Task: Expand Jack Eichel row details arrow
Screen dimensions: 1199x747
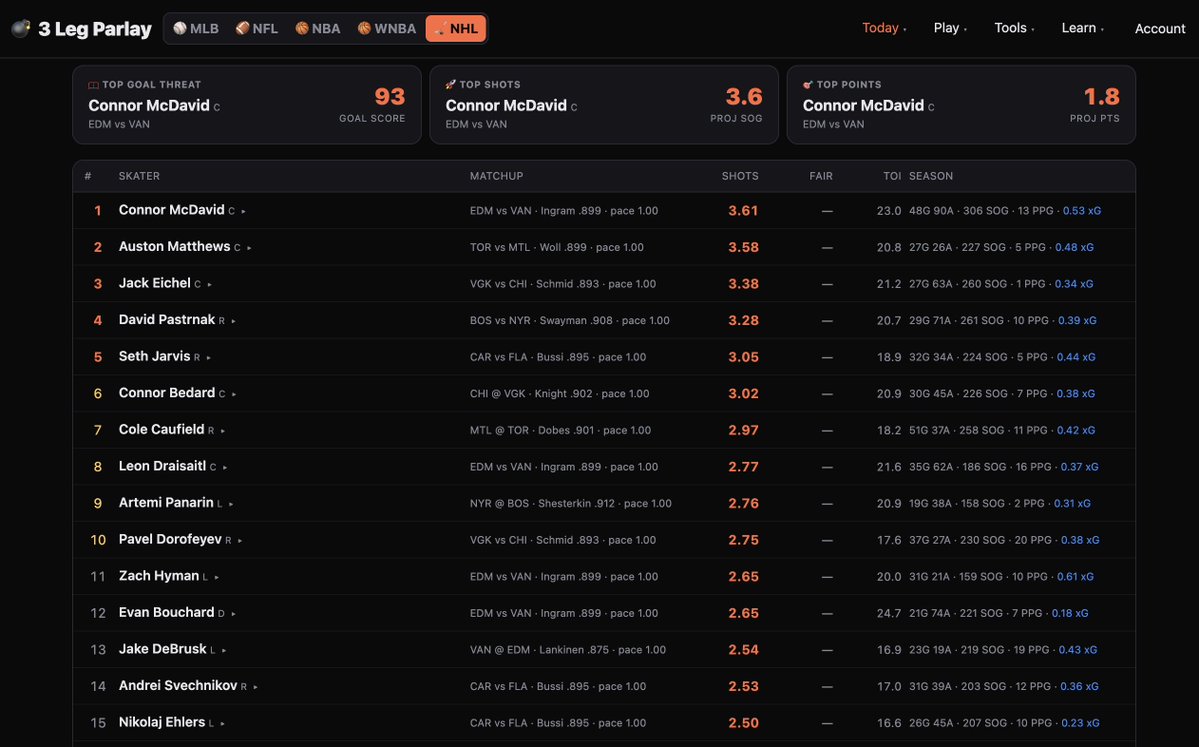Action: (210, 284)
